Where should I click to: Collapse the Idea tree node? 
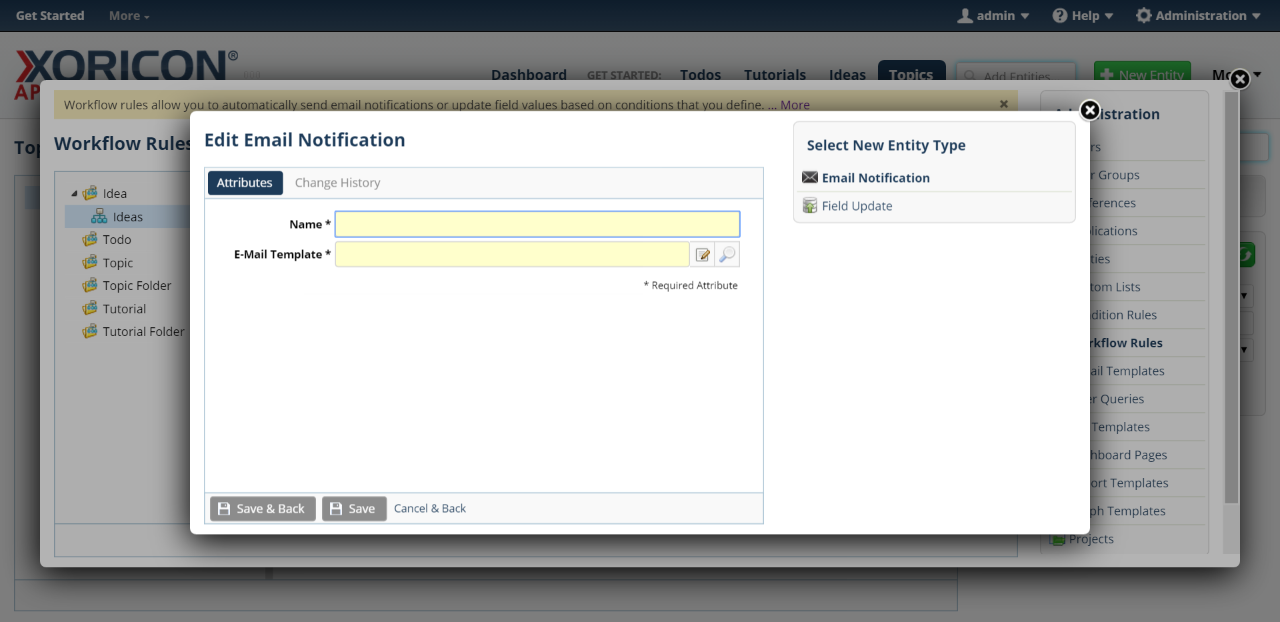coord(73,194)
